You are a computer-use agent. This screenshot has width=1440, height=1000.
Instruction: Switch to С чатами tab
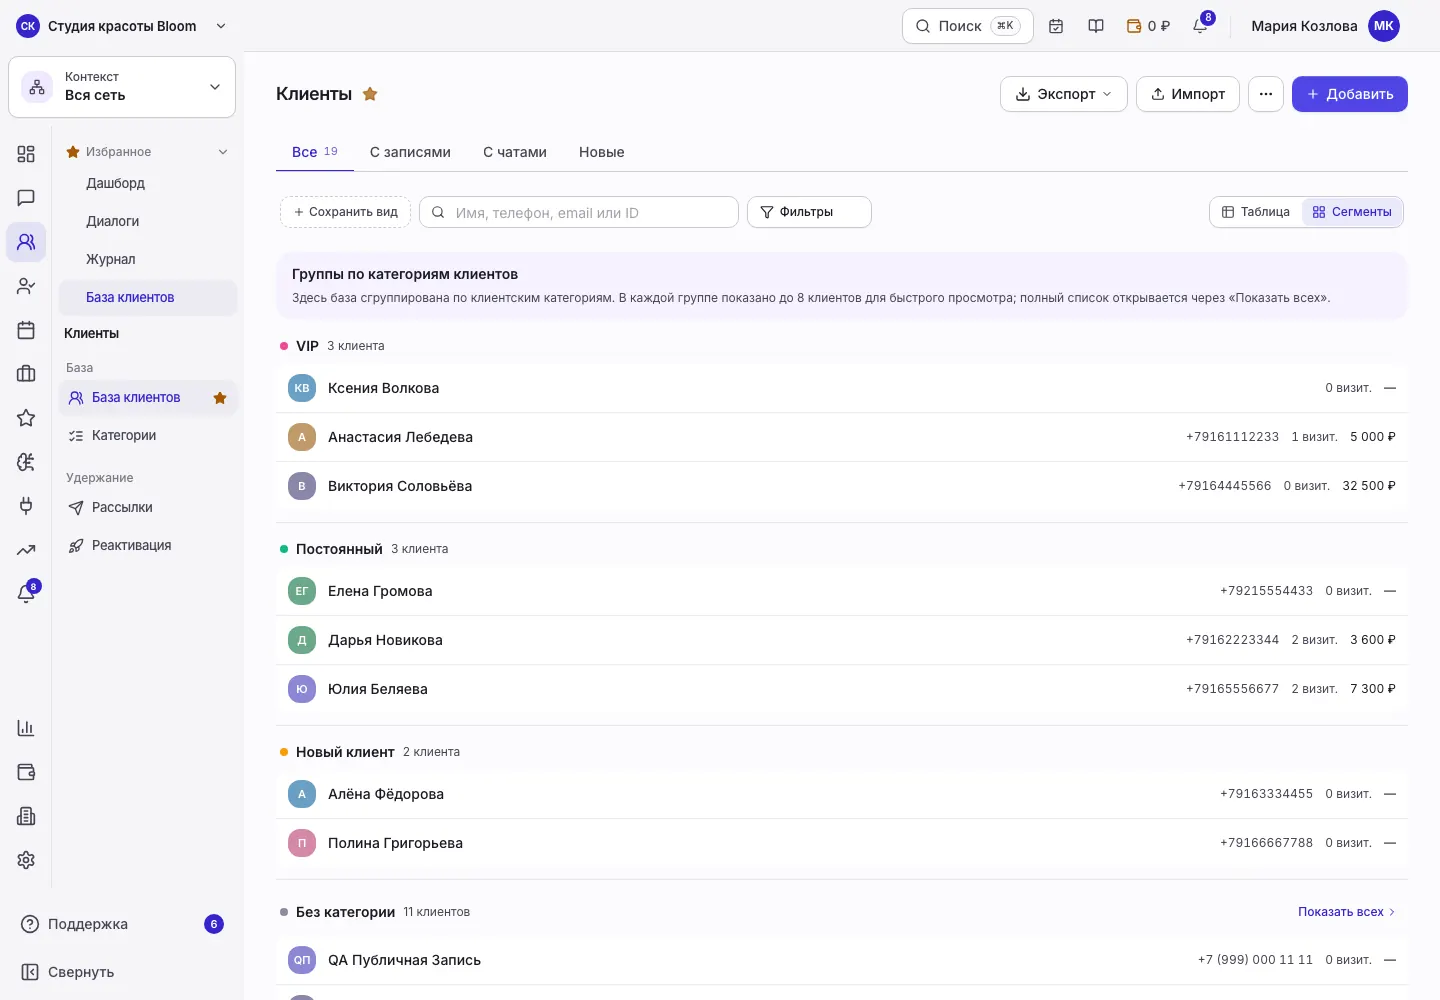515,152
